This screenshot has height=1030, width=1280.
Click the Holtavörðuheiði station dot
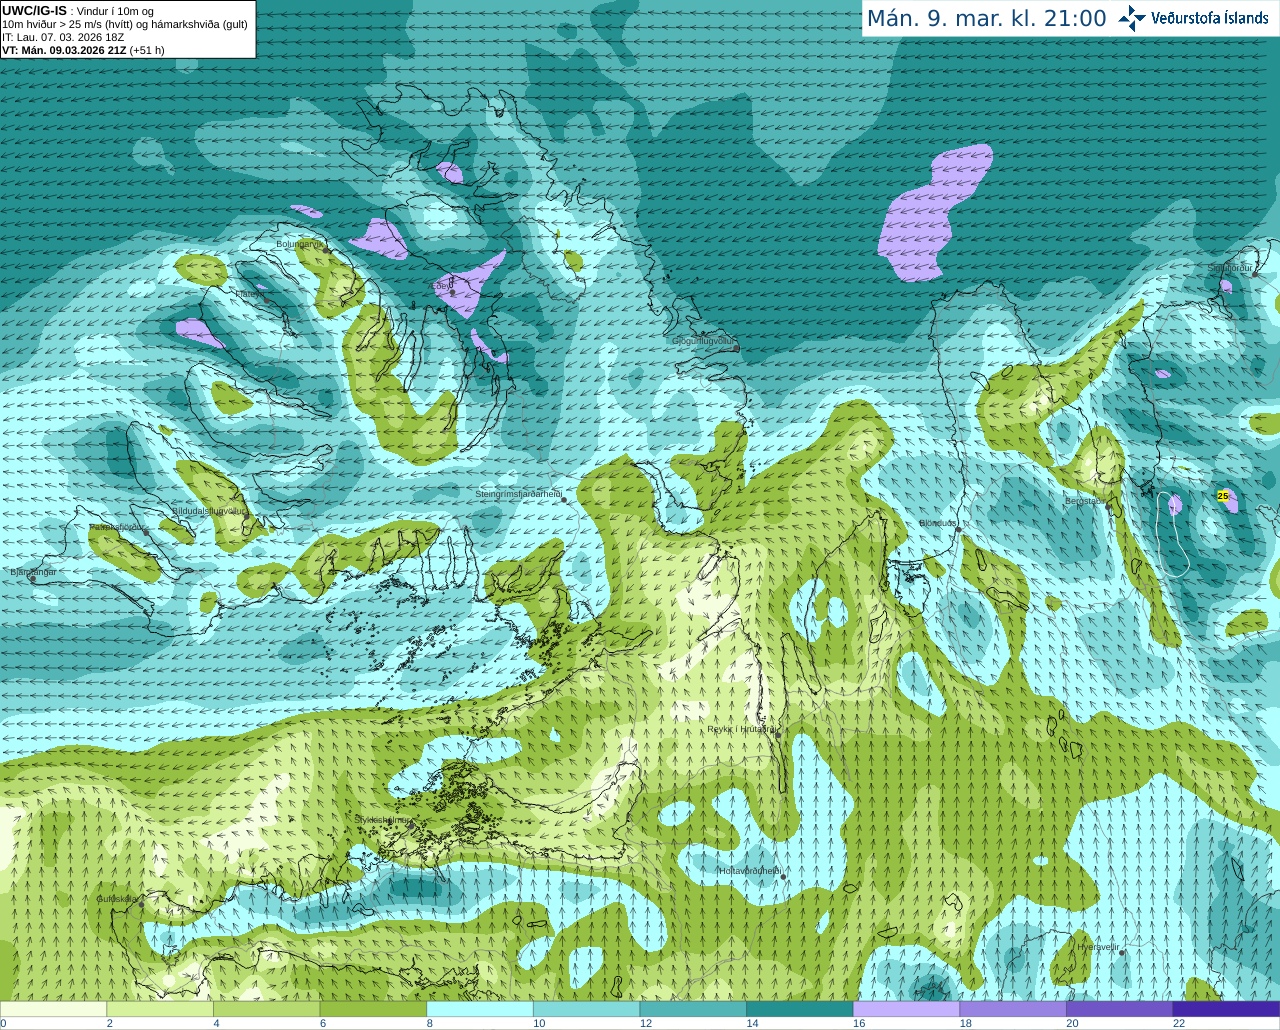[x=783, y=877]
